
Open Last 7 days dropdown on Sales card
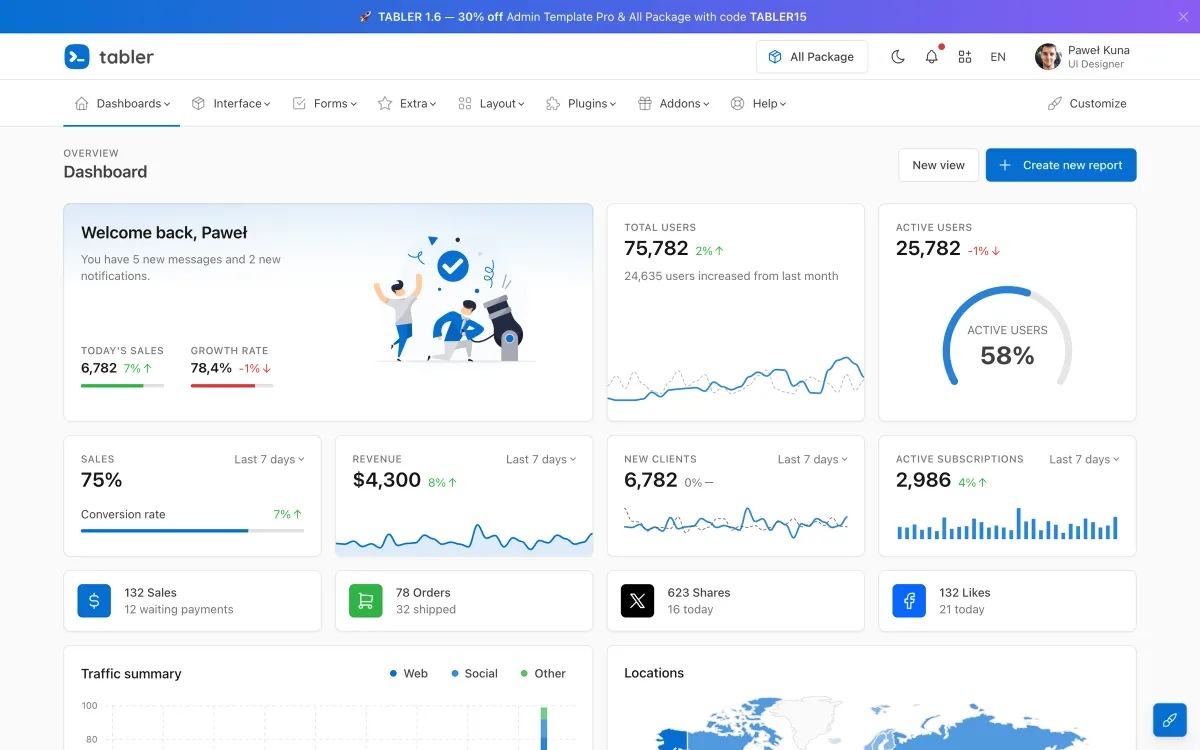tap(269, 459)
